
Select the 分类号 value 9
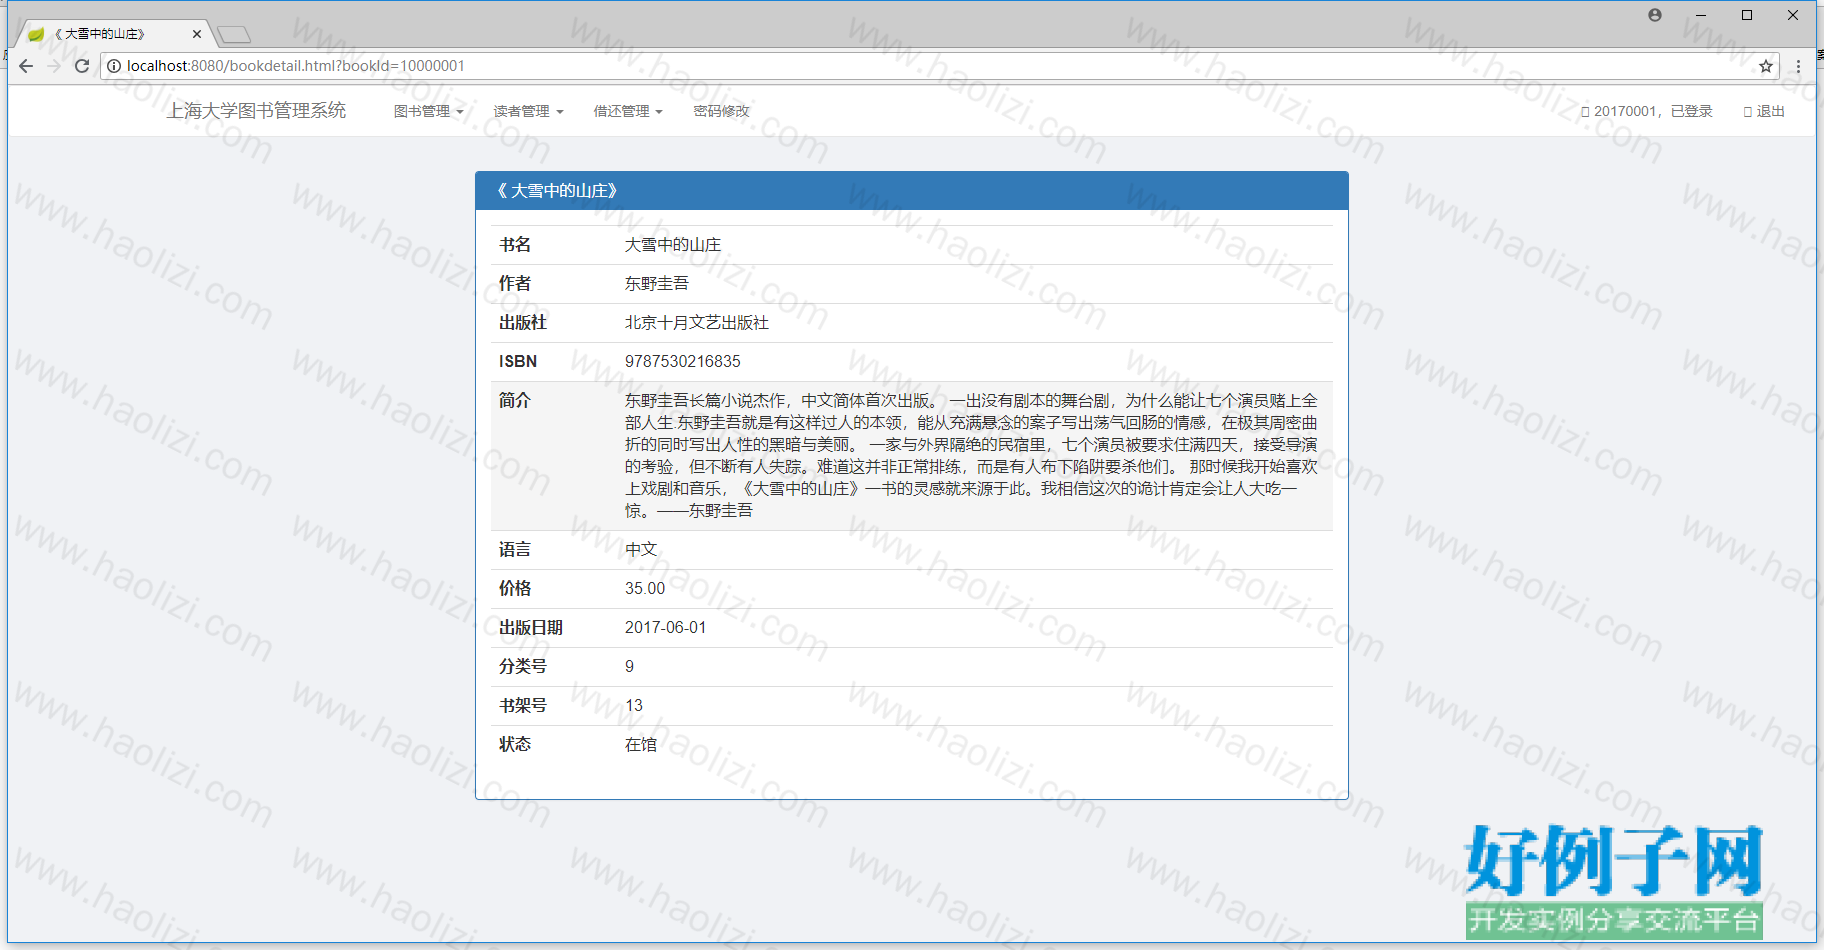click(x=629, y=667)
